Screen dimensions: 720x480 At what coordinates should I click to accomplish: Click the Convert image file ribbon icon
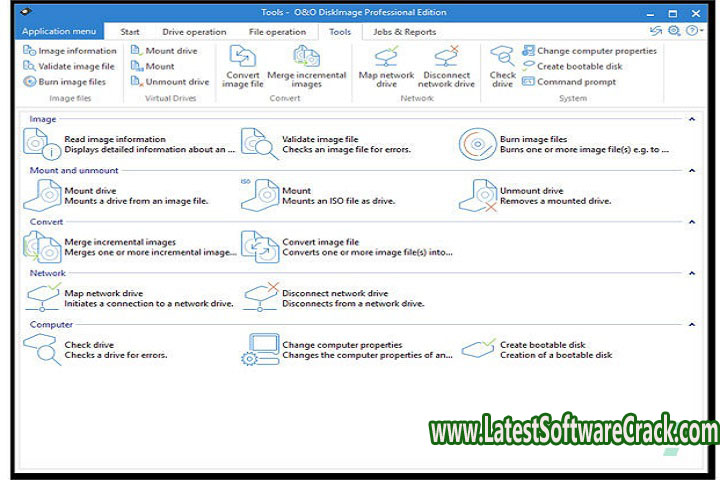point(242,67)
